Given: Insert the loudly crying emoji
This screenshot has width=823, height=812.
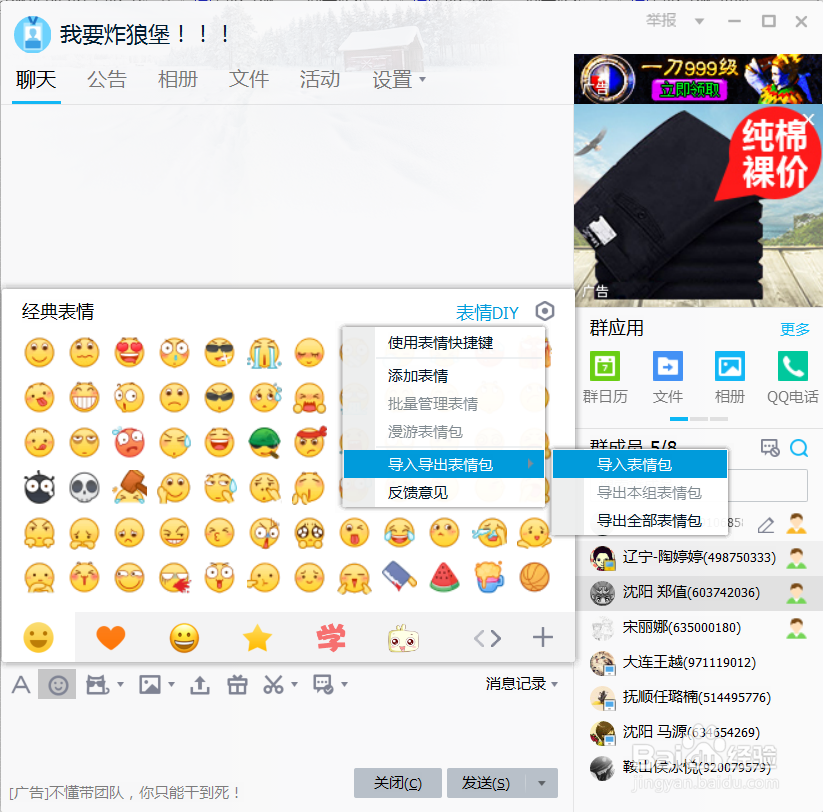Looking at the screenshot, I should point(265,352).
